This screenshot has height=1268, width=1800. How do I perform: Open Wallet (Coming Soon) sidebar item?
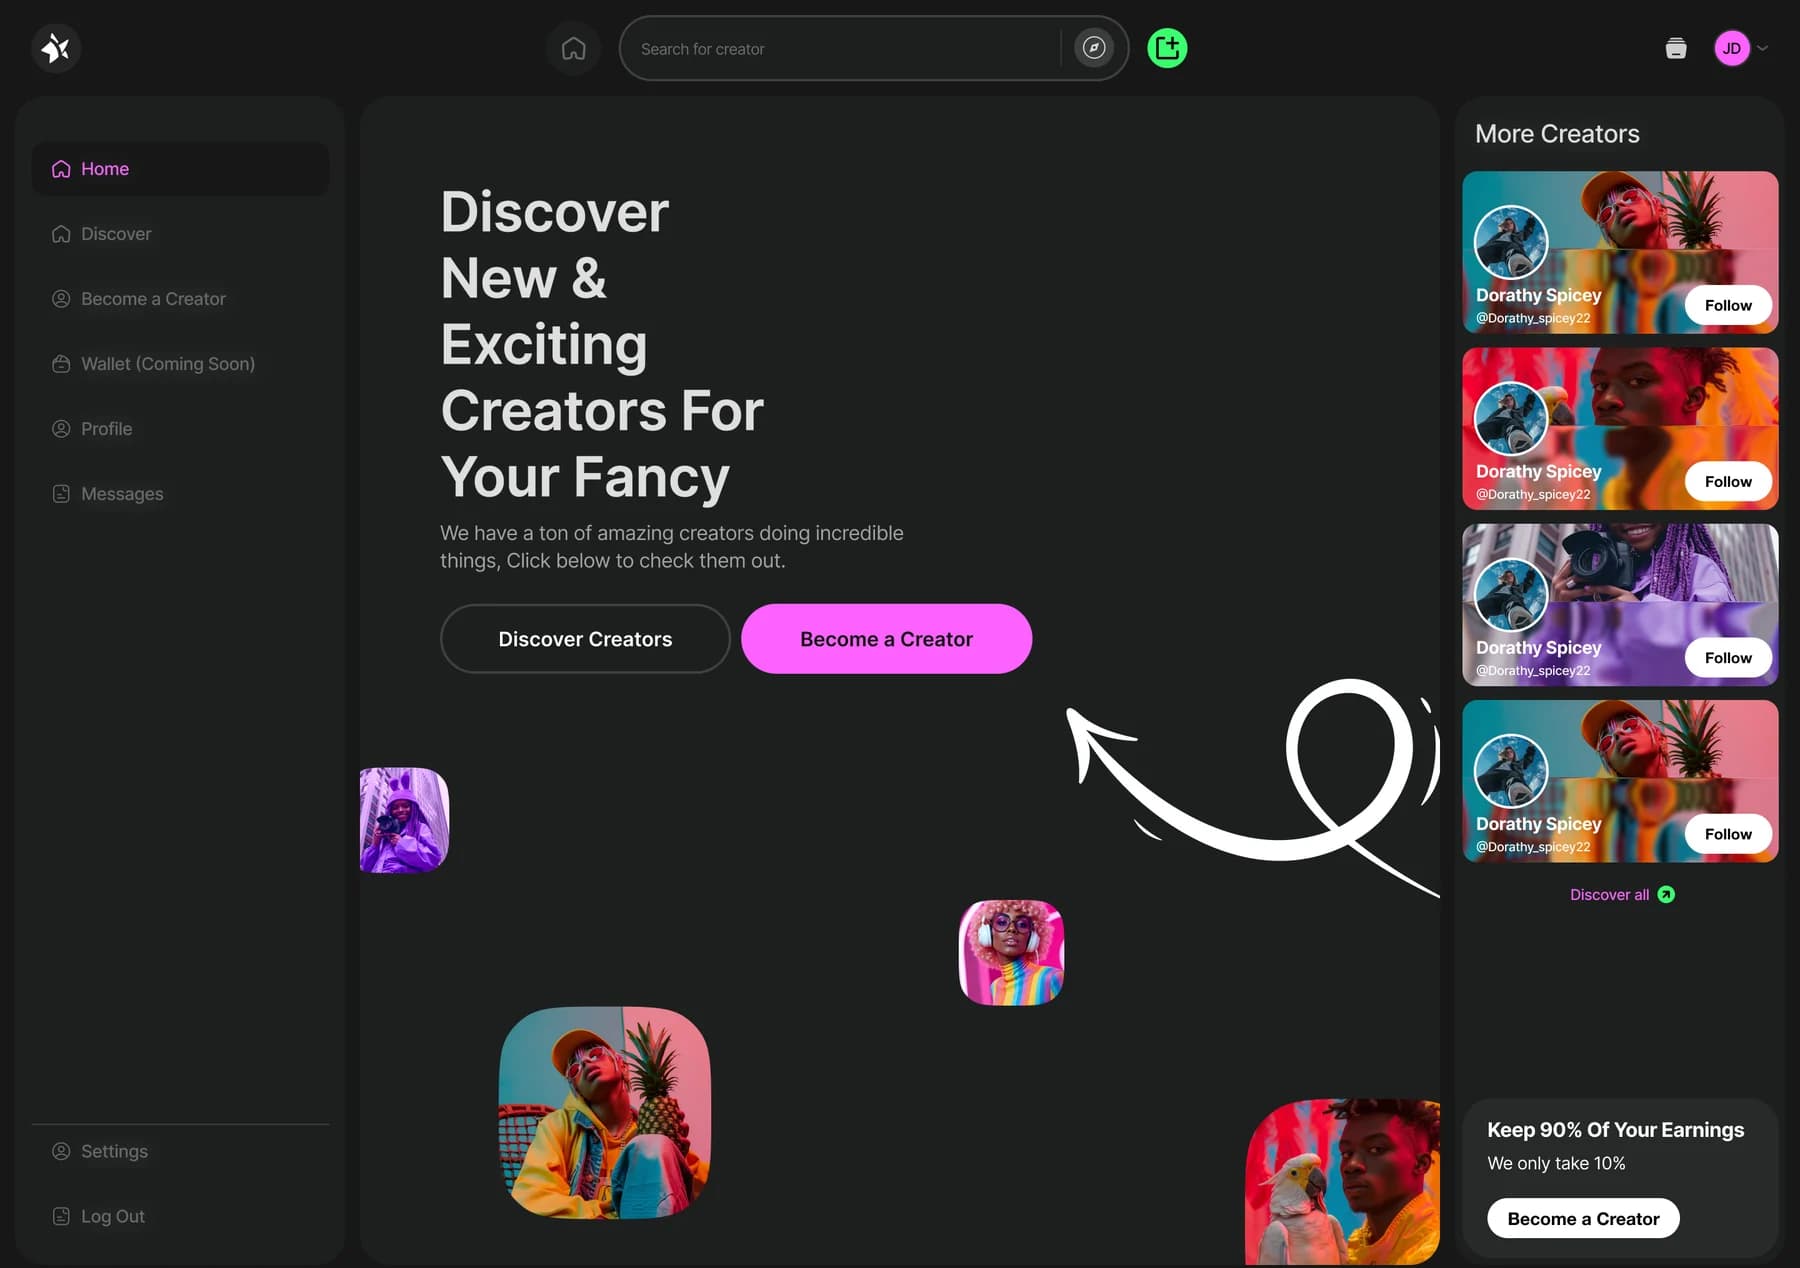pyautogui.click(x=180, y=364)
